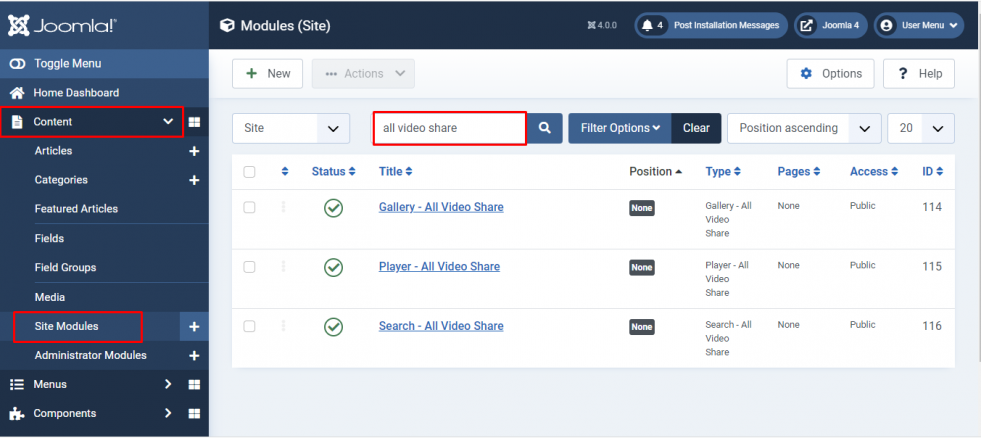The image size is (981, 438).
Task: Select Administrator Modules menu item
Action: point(91,355)
